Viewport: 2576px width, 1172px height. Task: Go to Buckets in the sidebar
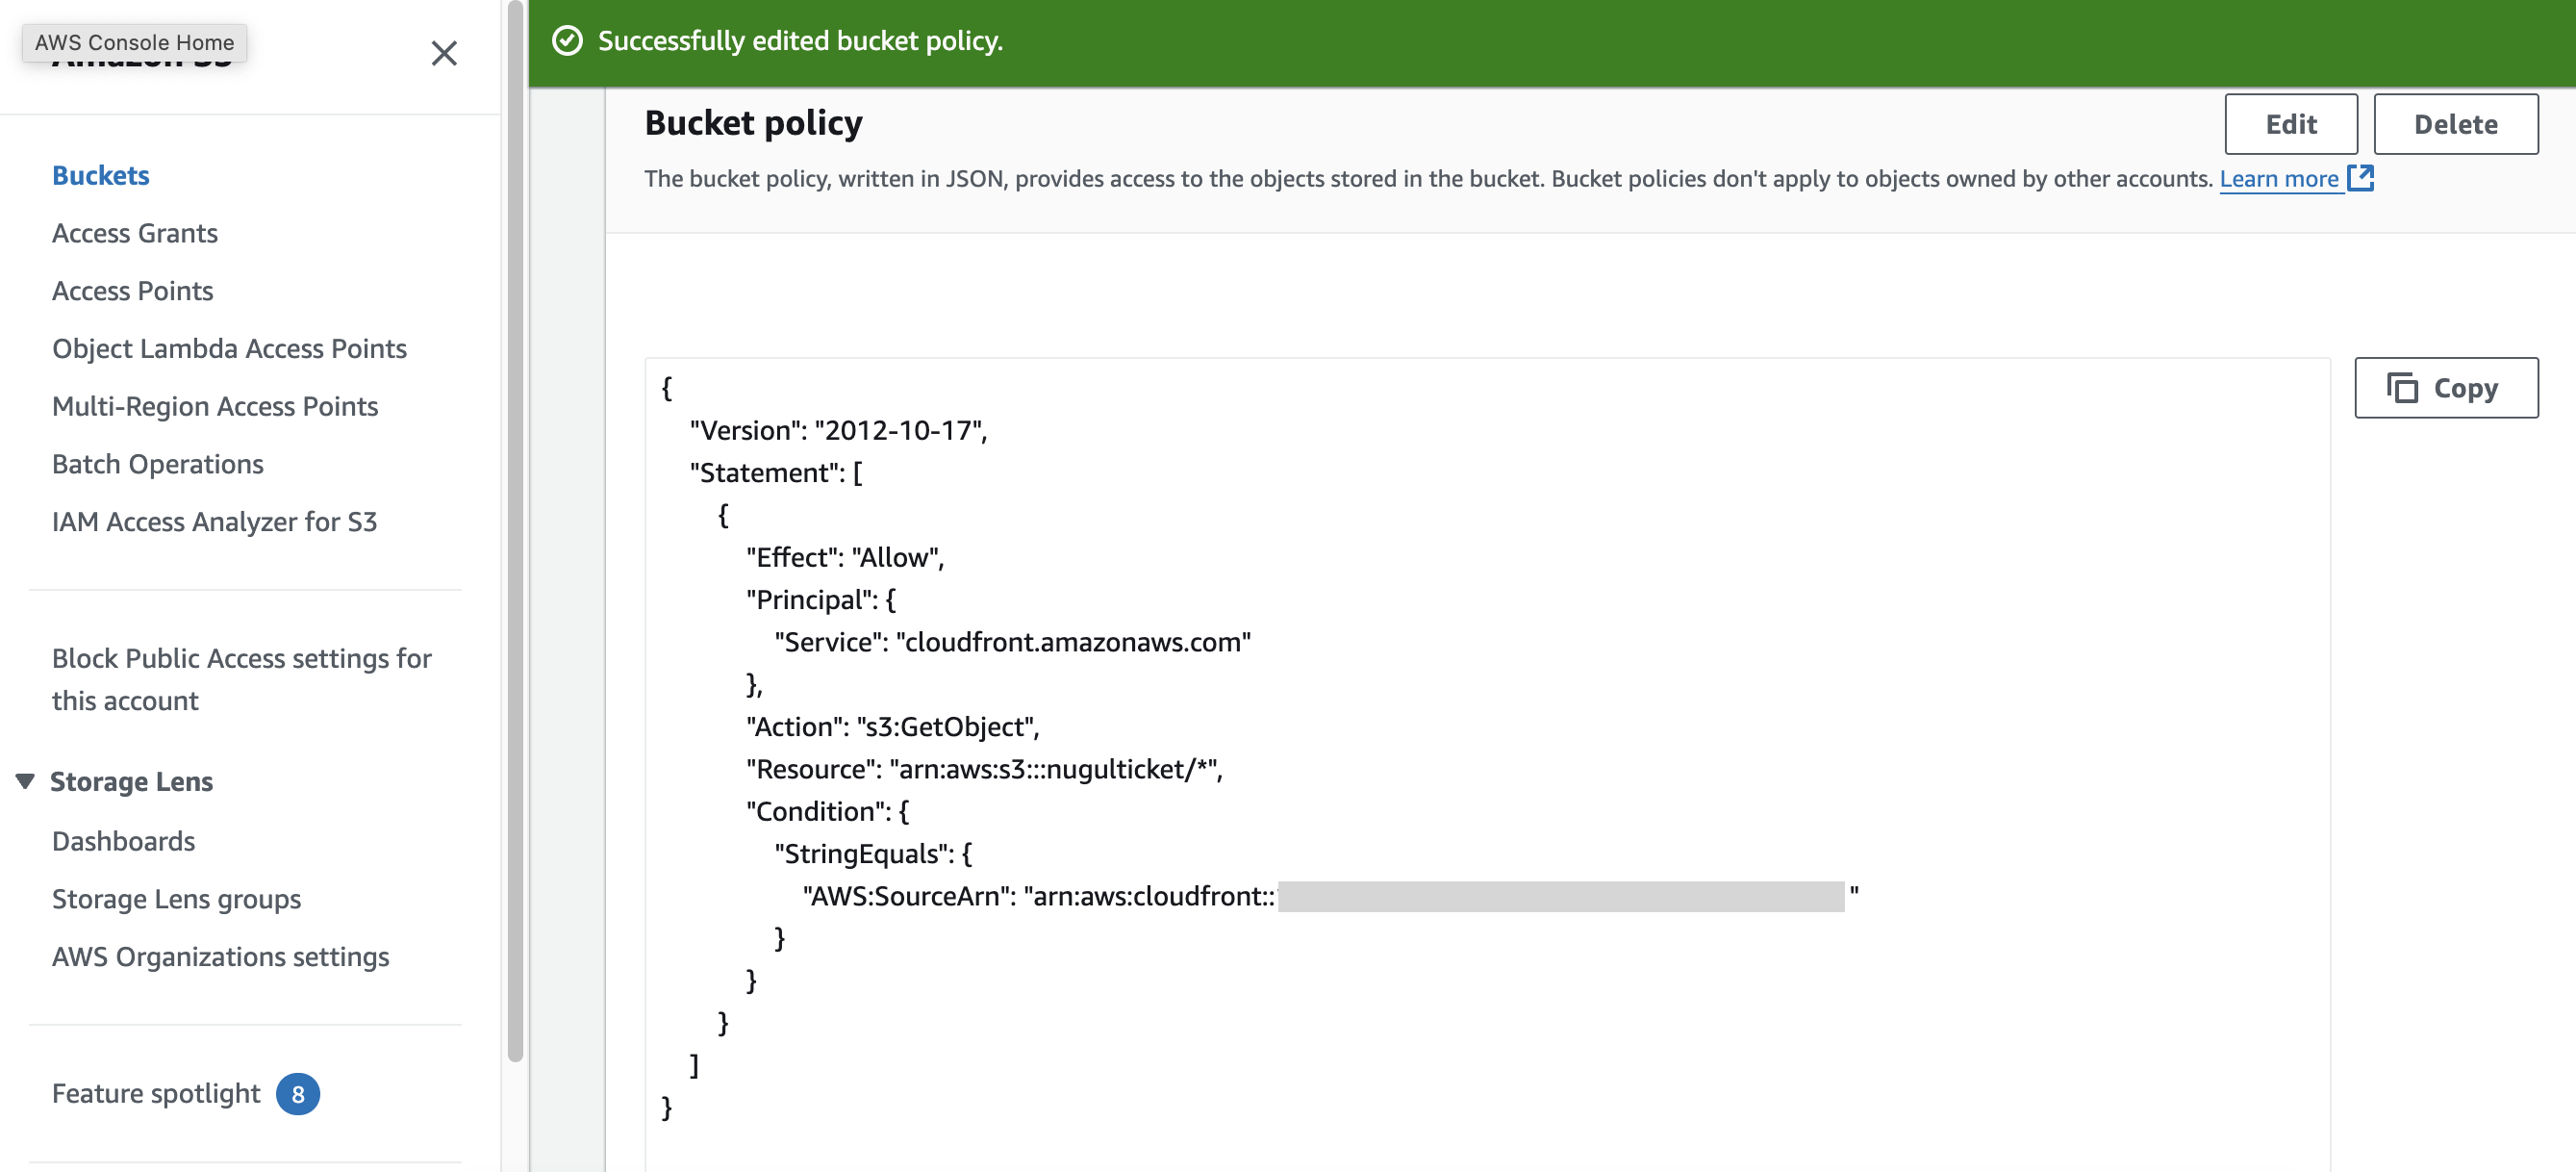click(x=101, y=175)
